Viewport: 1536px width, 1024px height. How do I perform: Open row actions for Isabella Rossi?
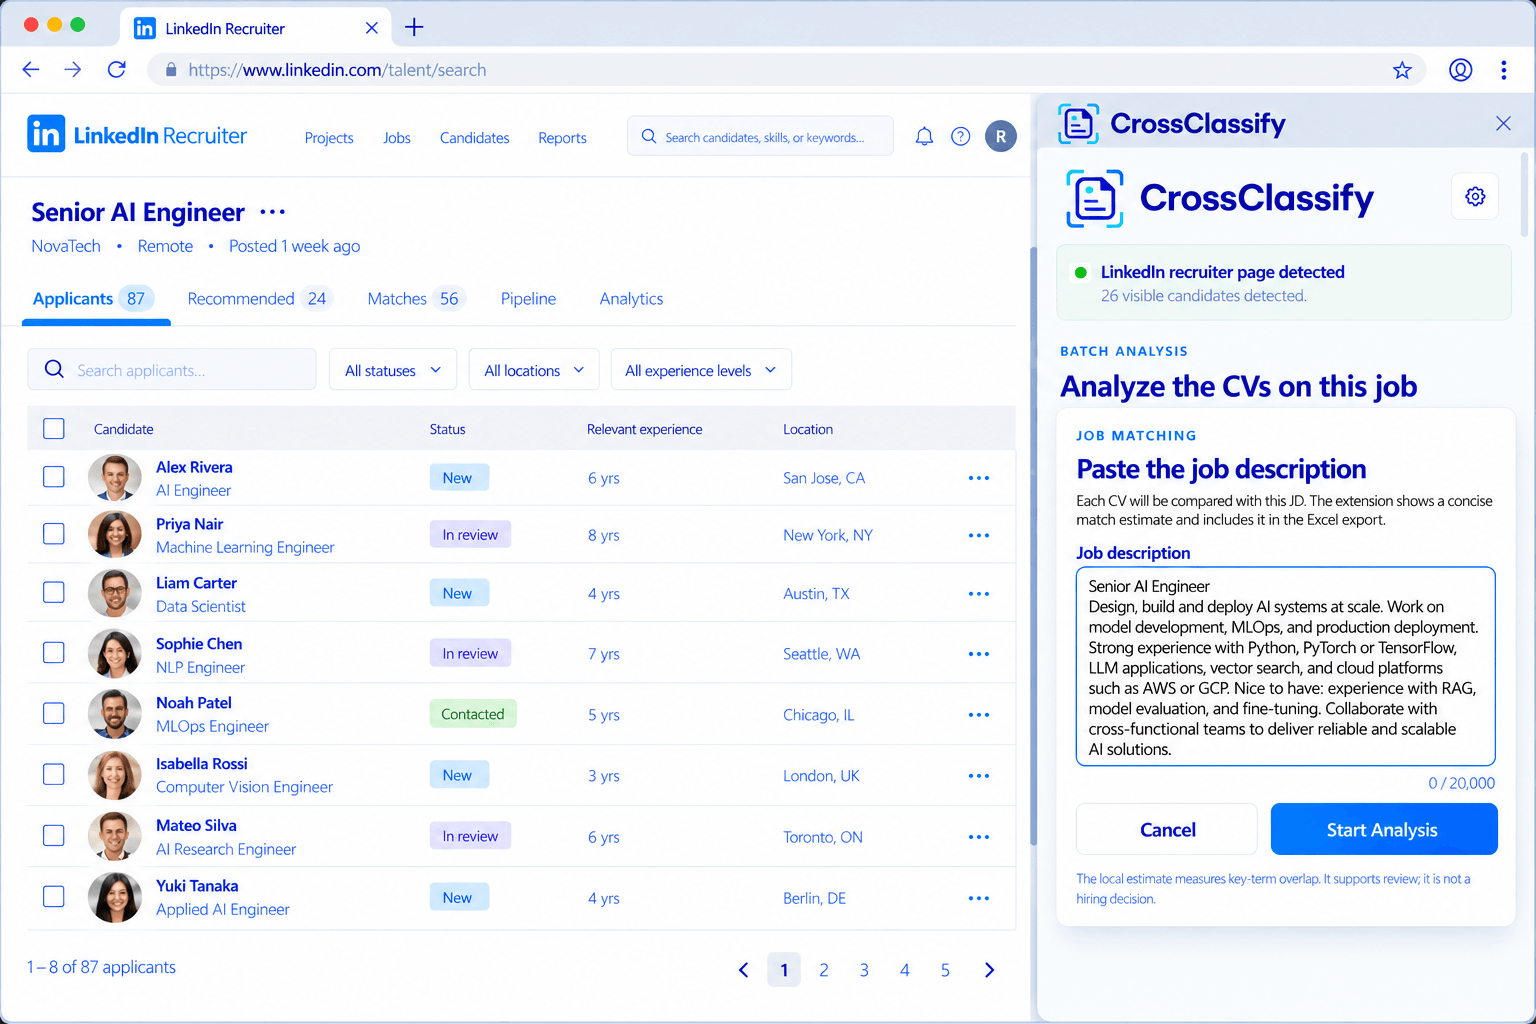tap(979, 776)
